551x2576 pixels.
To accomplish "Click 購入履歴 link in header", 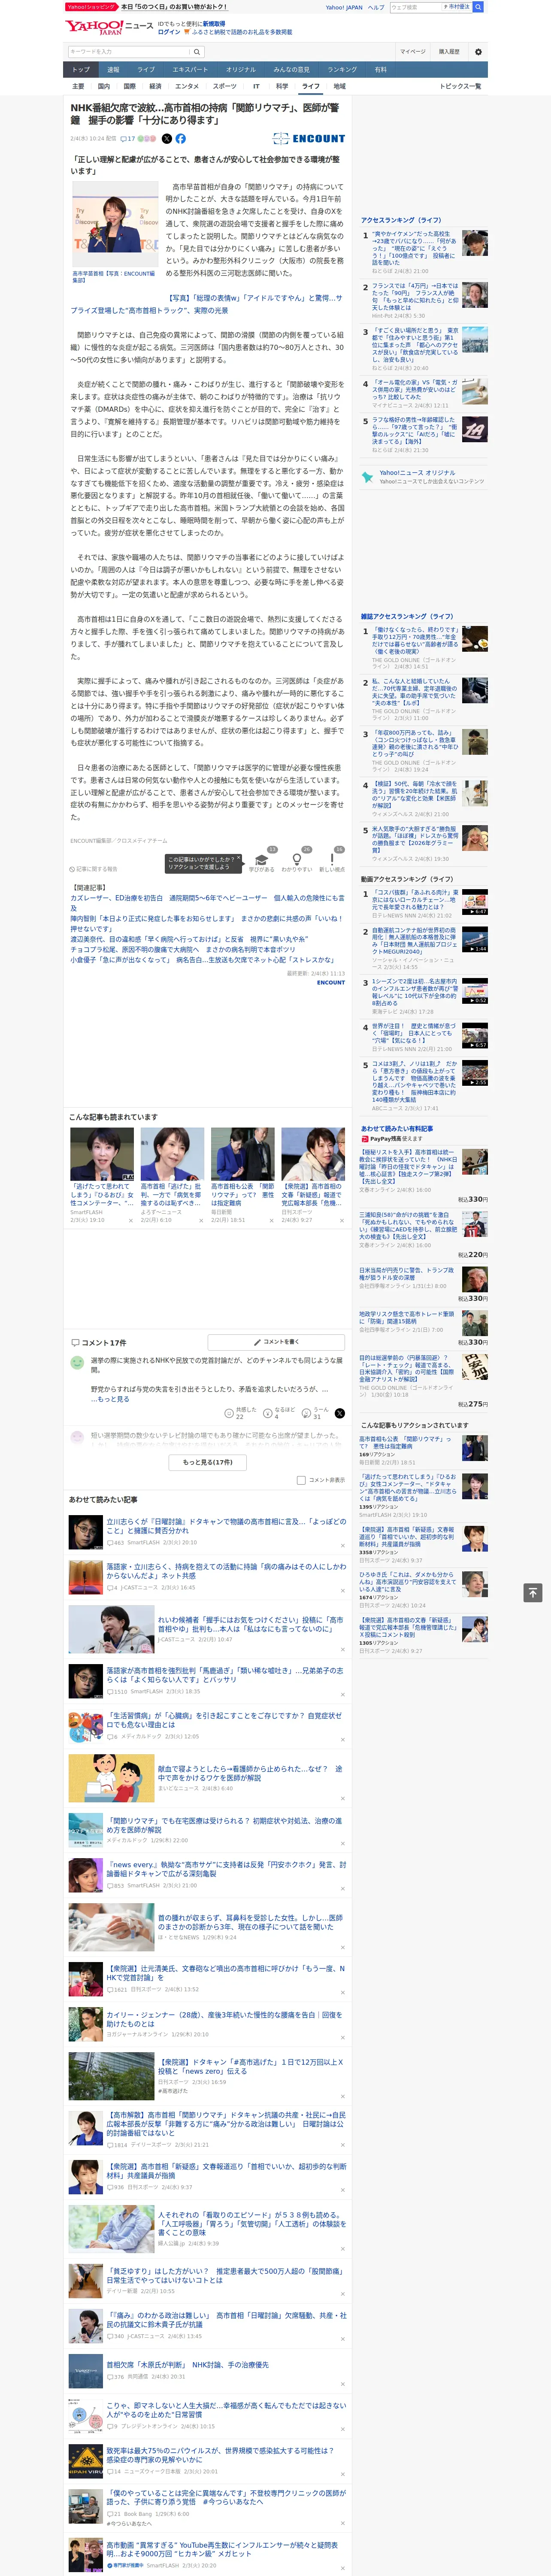I will (x=449, y=51).
